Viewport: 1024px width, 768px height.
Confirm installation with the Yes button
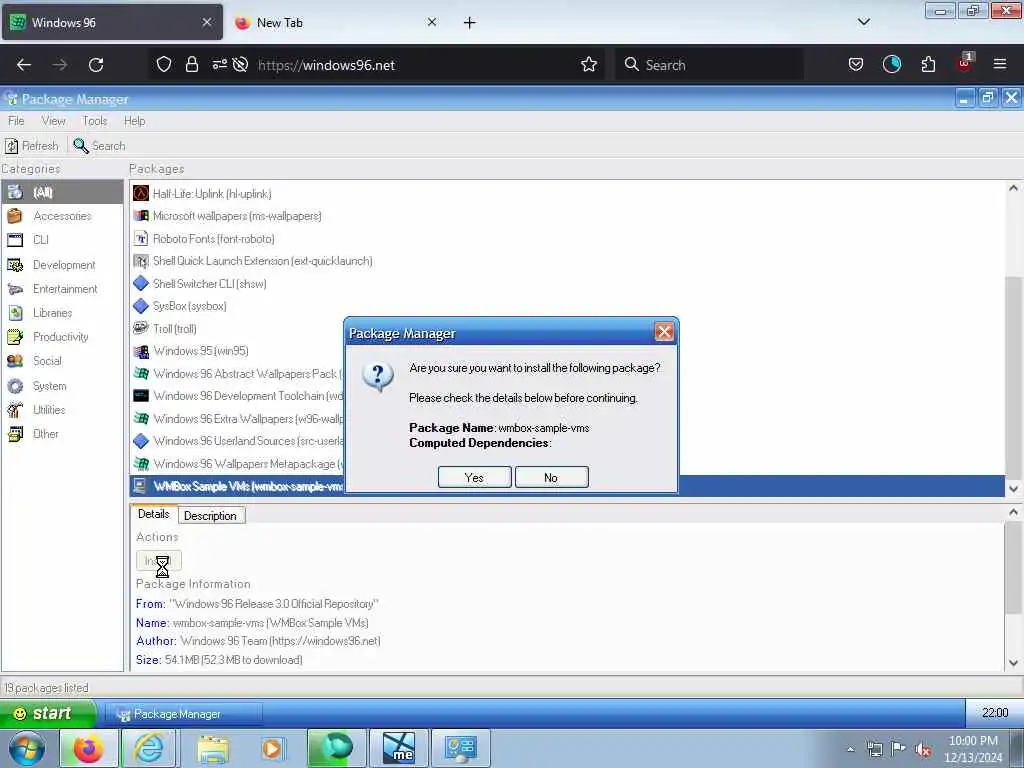click(x=474, y=477)
